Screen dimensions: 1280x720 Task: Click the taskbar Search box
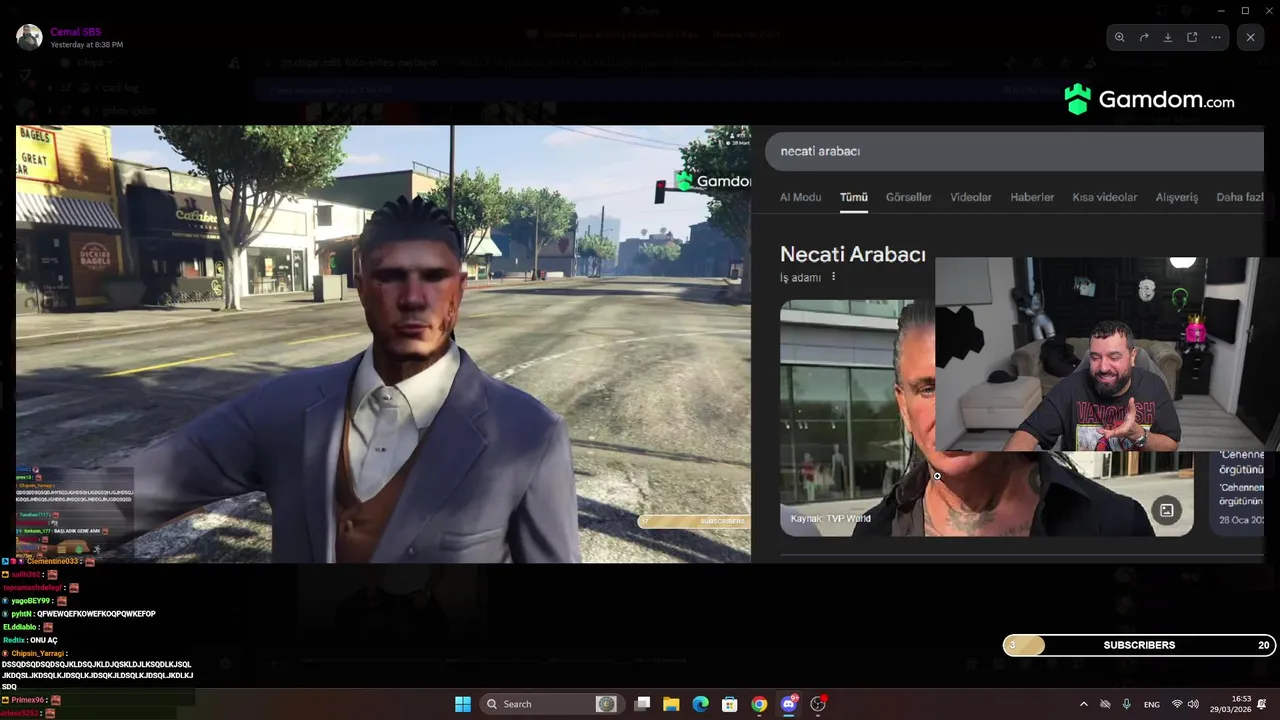(x=551, y=704)
